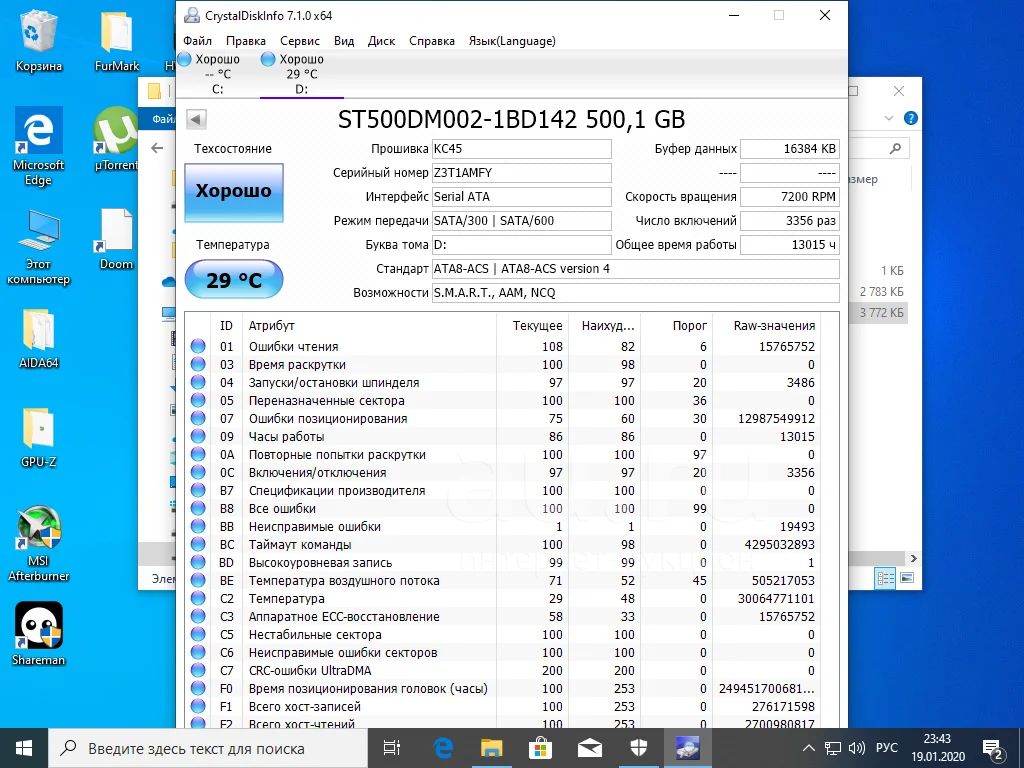Open the Язык(Language) menu
Viewport: 1024px width, 768px height.
[512, 40]
